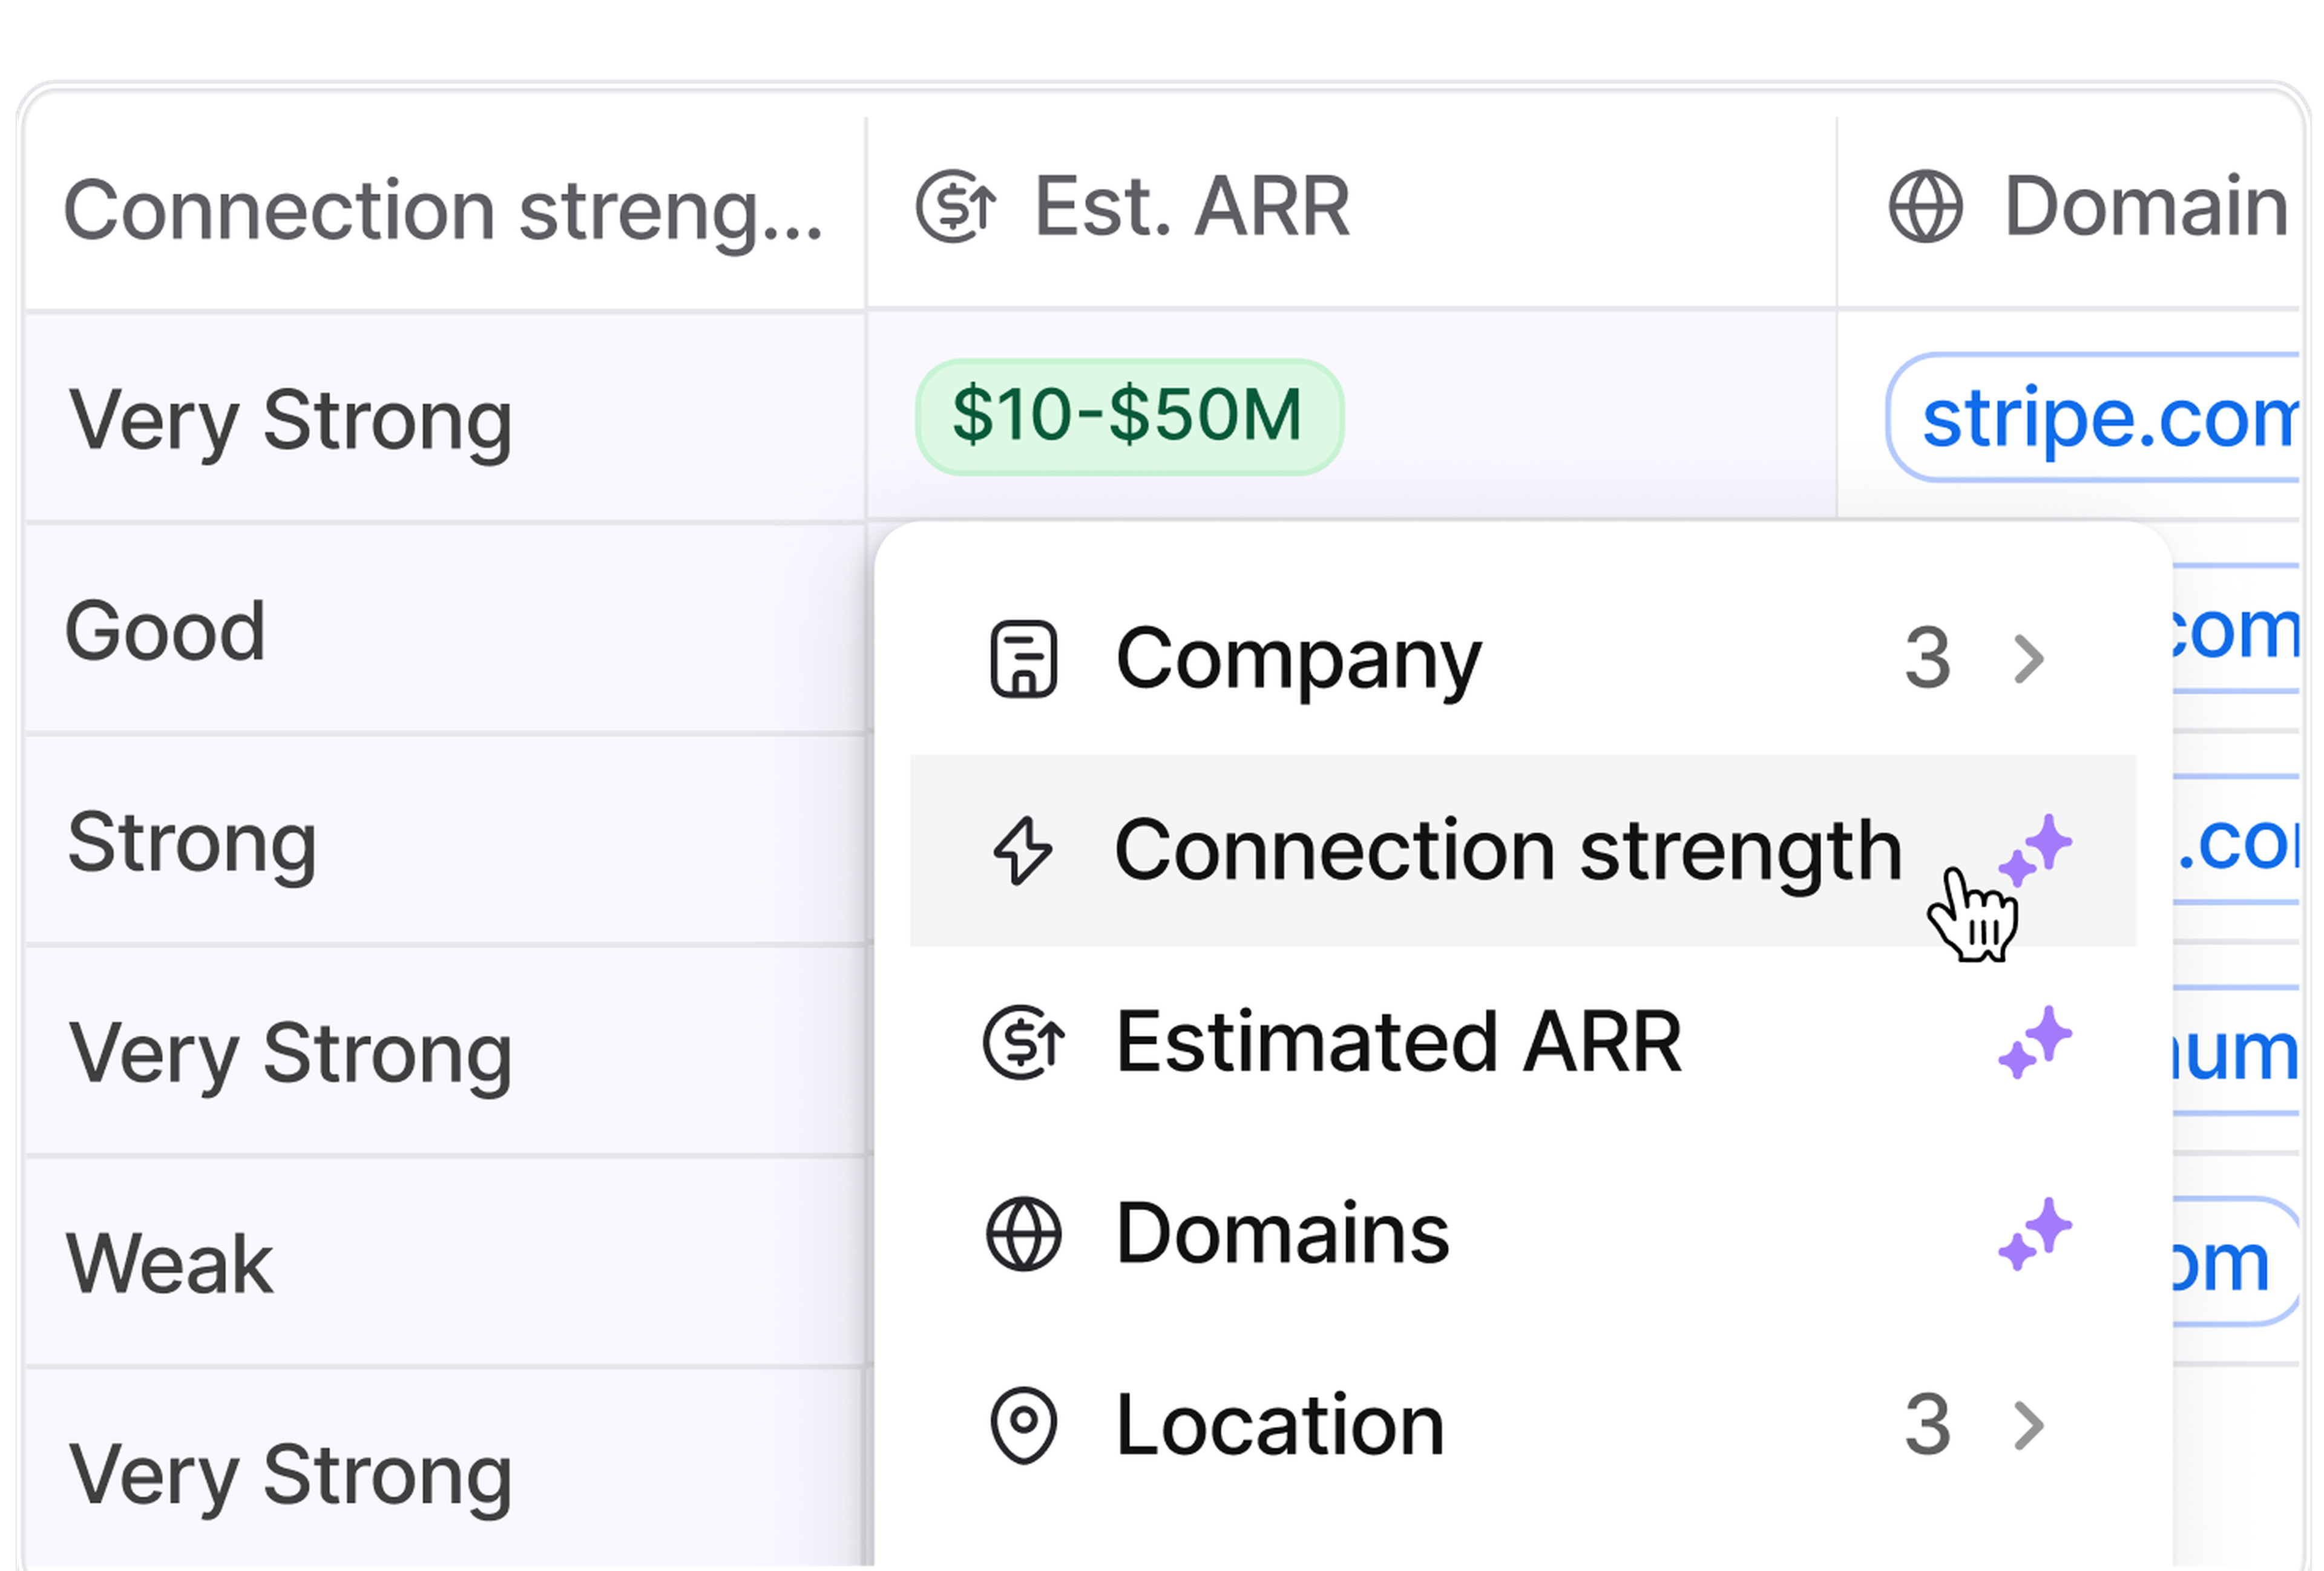Image resolution: width=2324 pixels, height=1571 pixels.
Task: Click the Domain column header globe icon
Action: point(1925,208)
